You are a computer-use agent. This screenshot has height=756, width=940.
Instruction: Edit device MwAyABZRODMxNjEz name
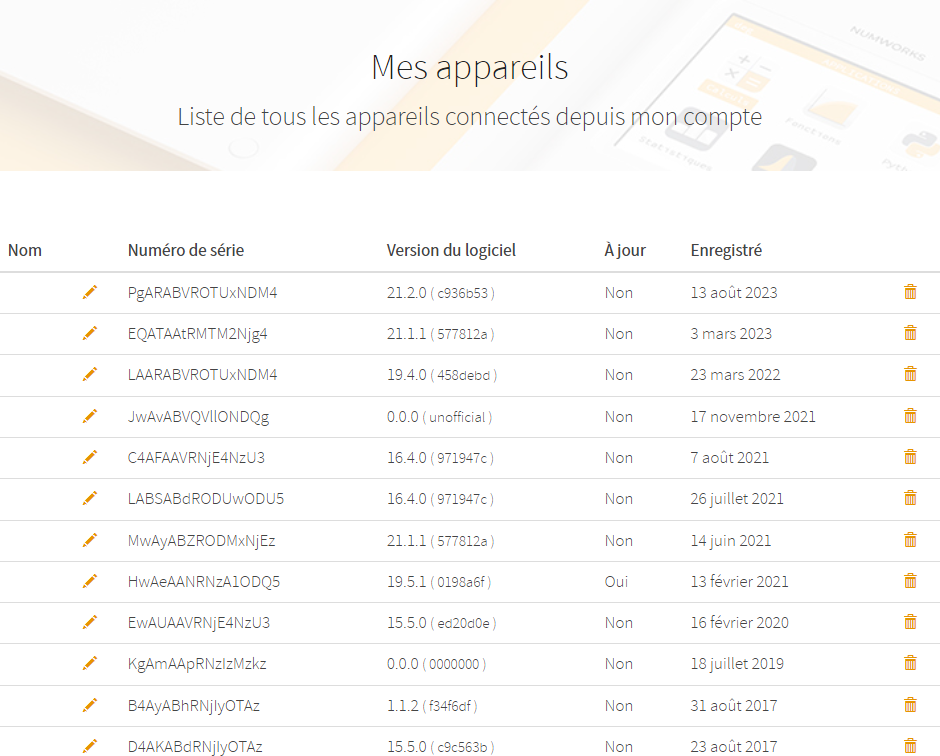90,540
